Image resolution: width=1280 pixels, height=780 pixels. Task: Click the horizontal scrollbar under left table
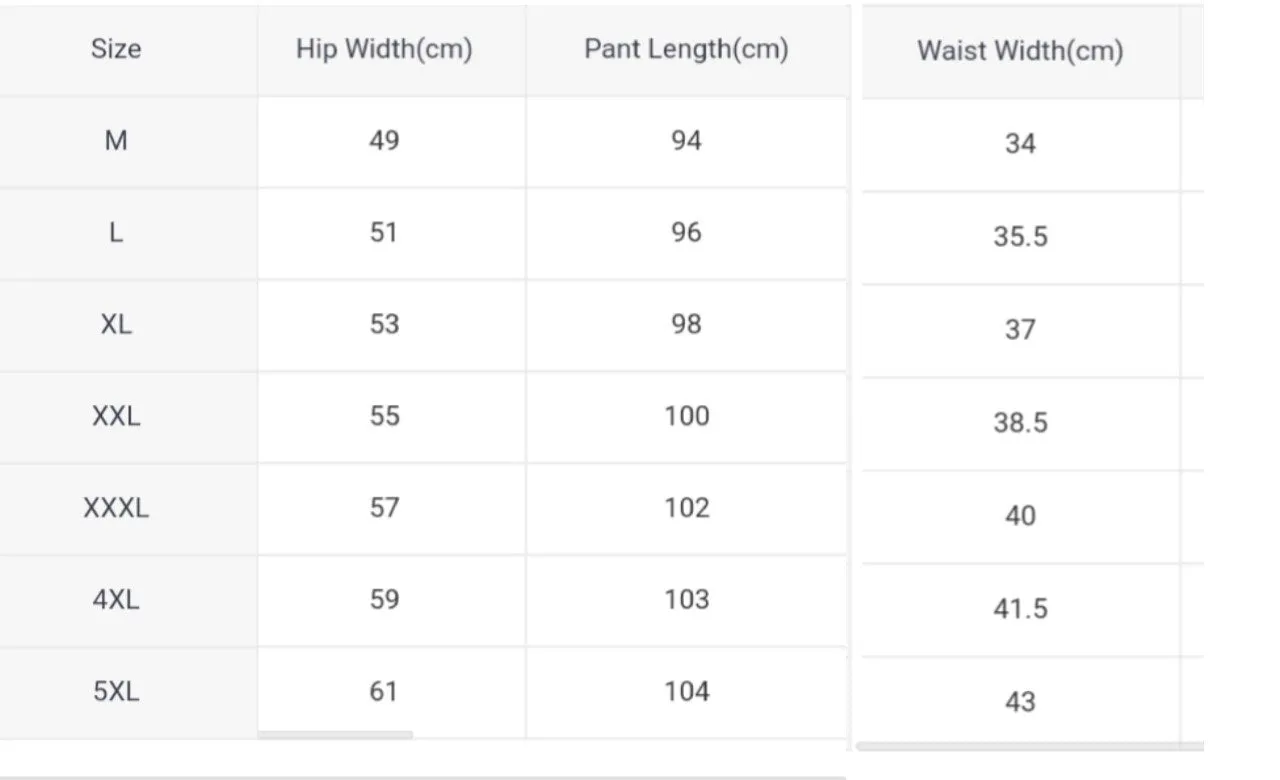pos(335,736)
